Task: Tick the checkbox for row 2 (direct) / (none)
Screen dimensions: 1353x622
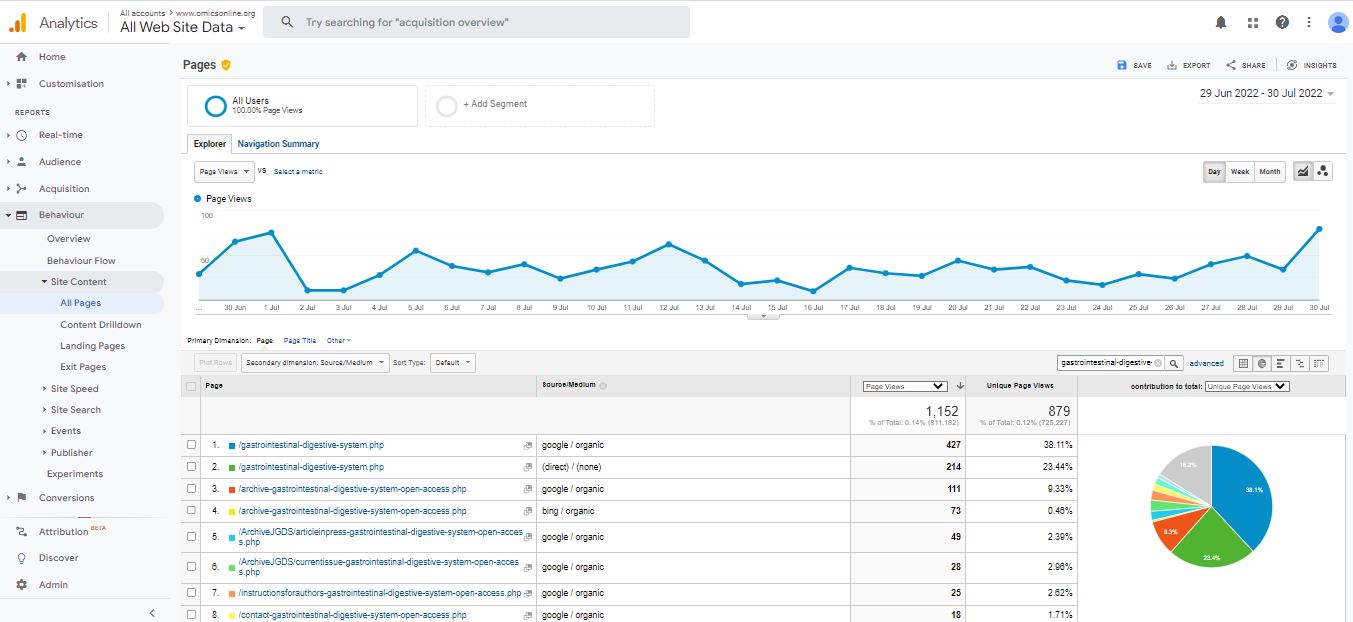Action: tap(191, 467)
